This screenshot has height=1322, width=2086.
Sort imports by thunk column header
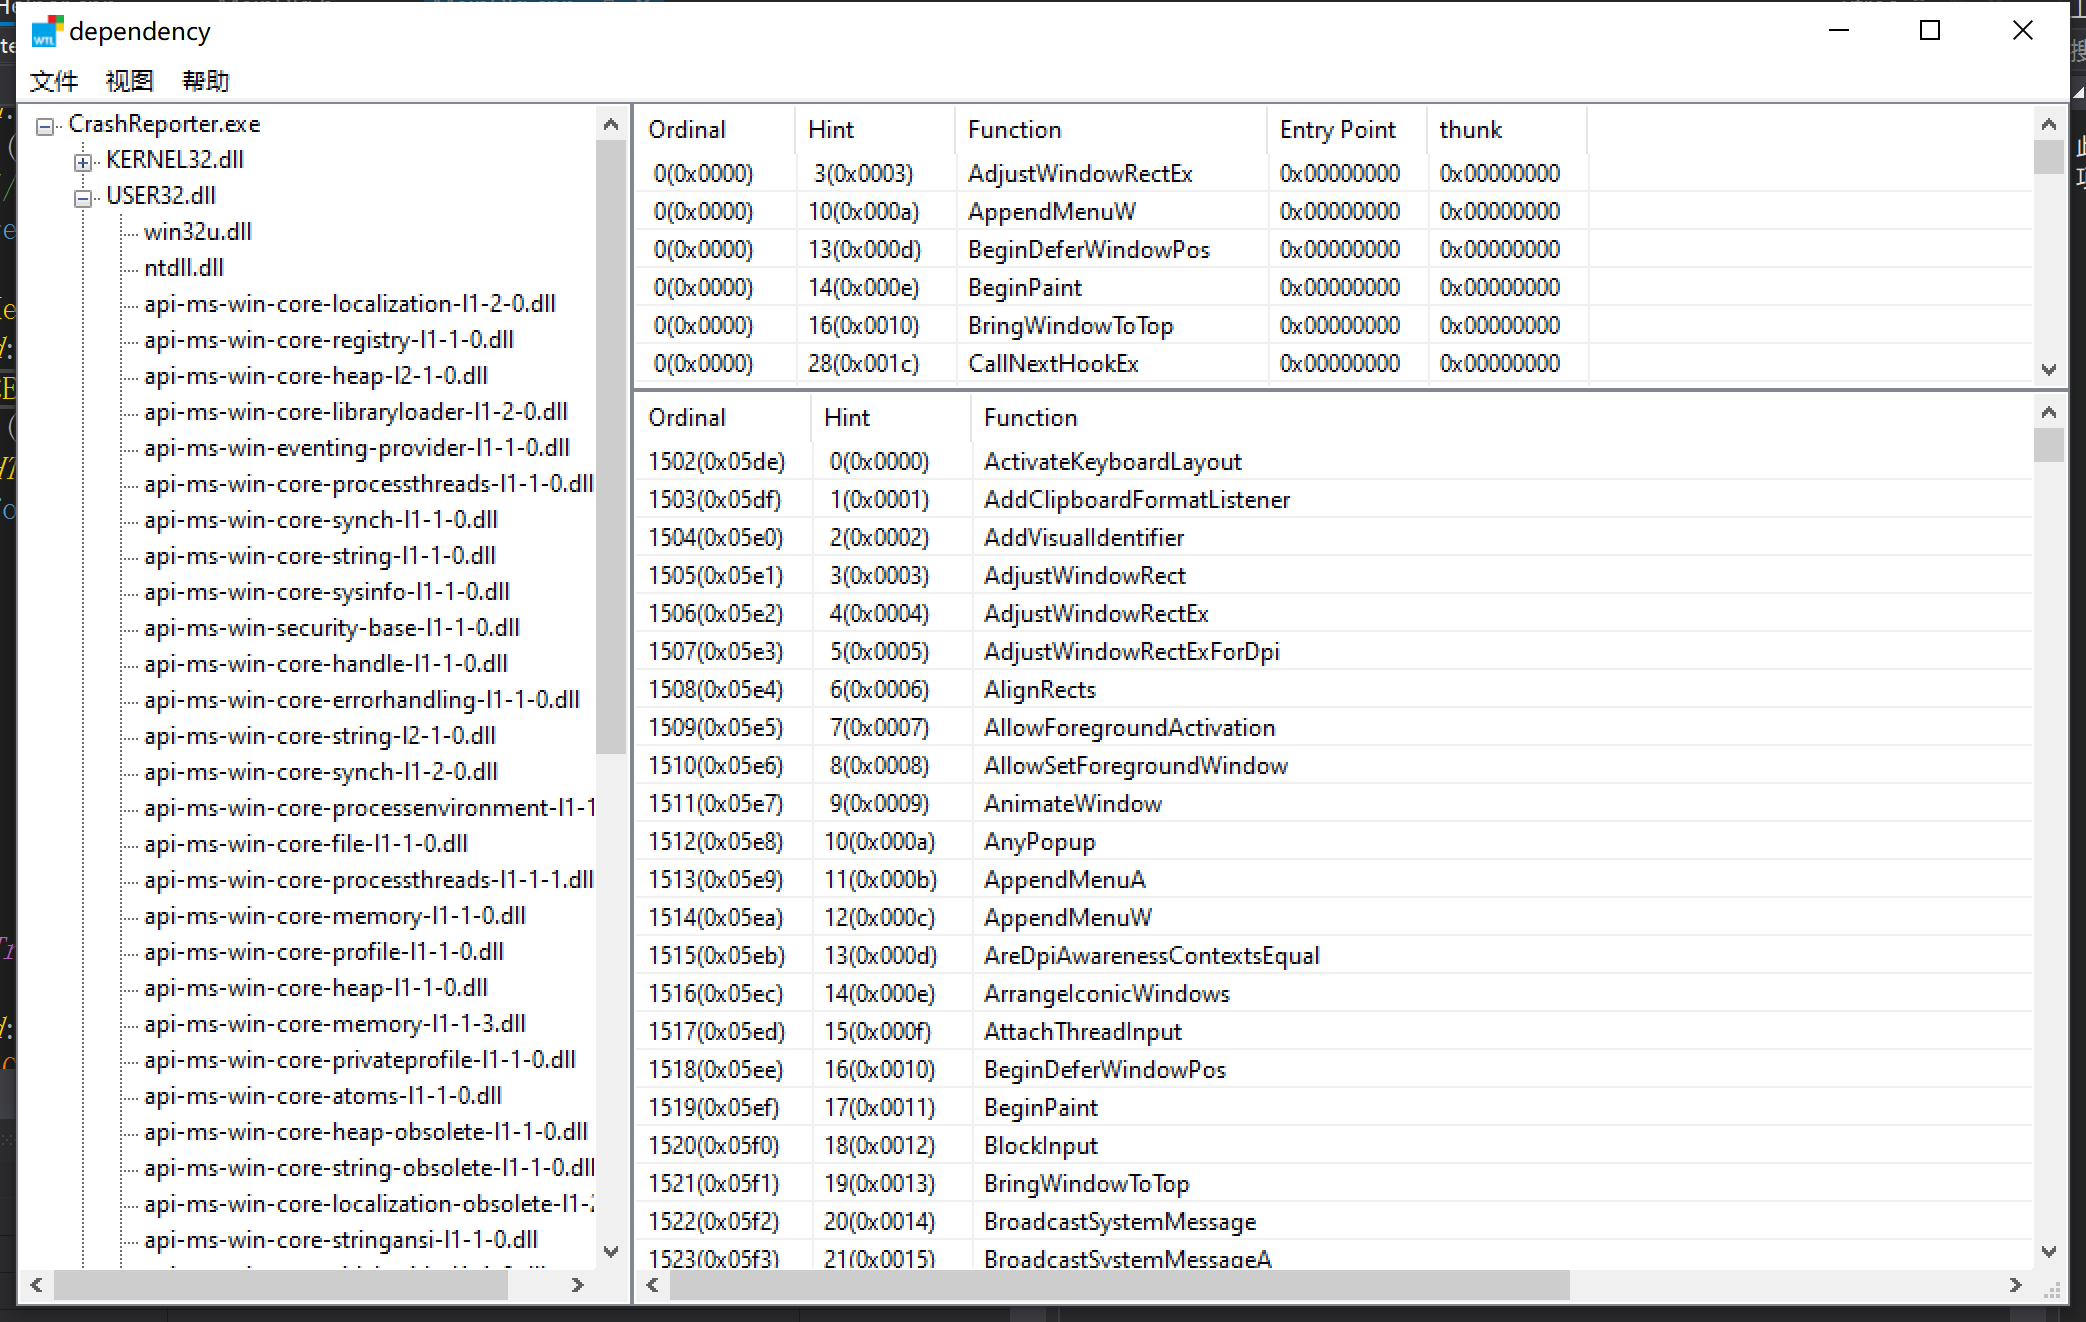pyautogui.click(x=1470, y=130)
